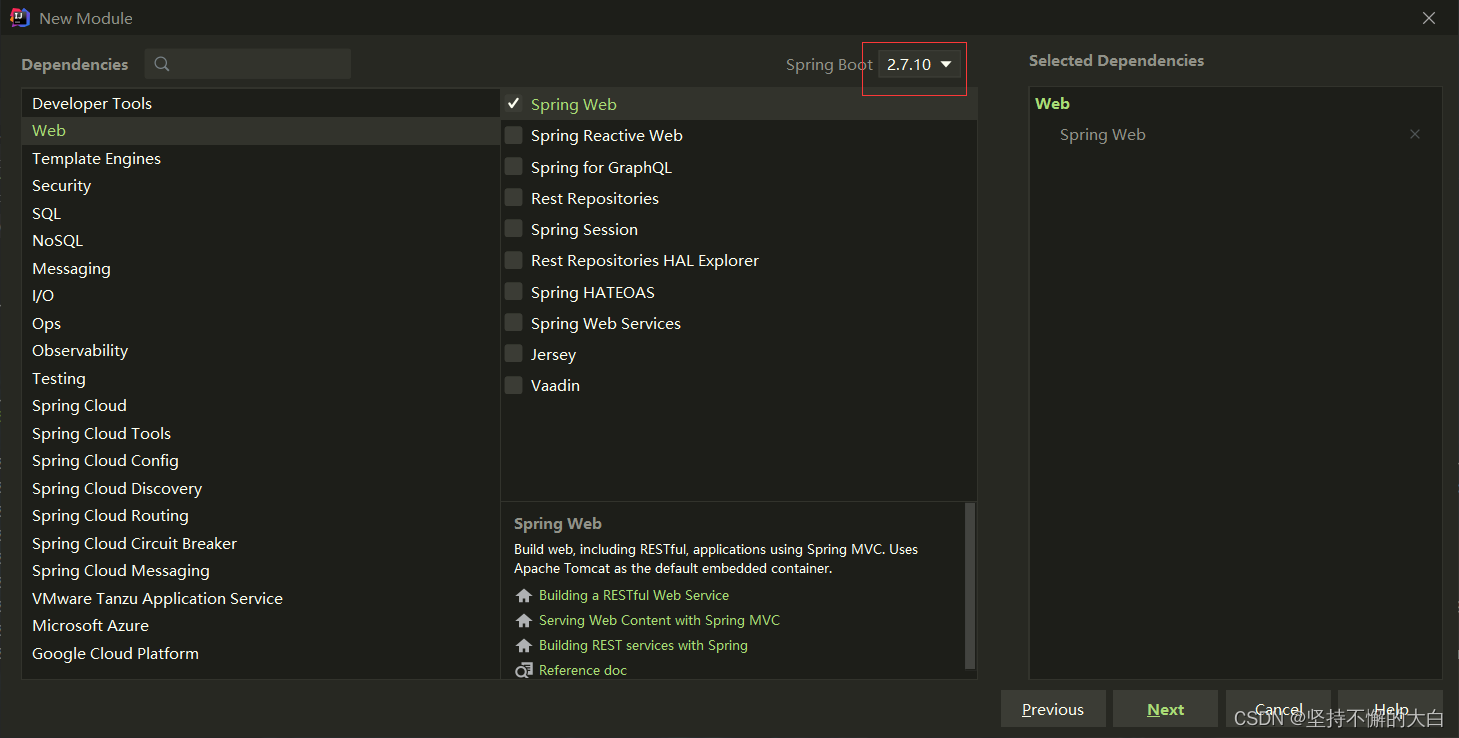Screen dimensions: 1459x738
Task: Close the New Module window
Action: [1430, 18]
